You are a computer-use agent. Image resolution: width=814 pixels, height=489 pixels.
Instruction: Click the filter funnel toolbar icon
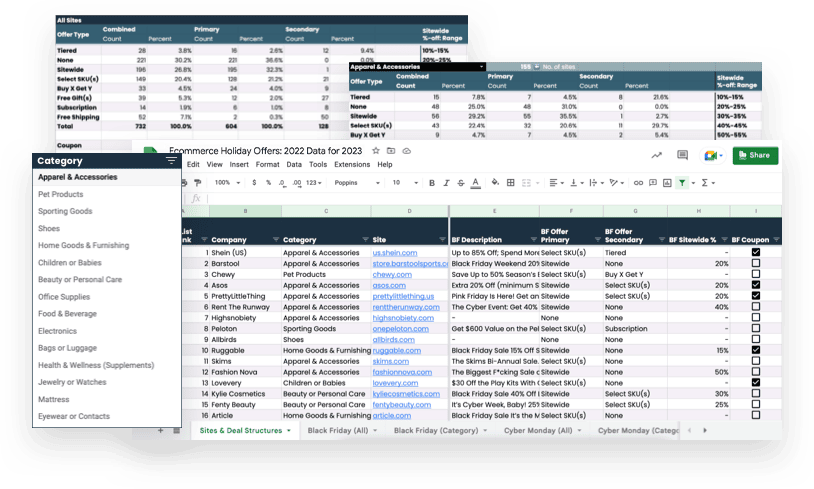(682, 183)
